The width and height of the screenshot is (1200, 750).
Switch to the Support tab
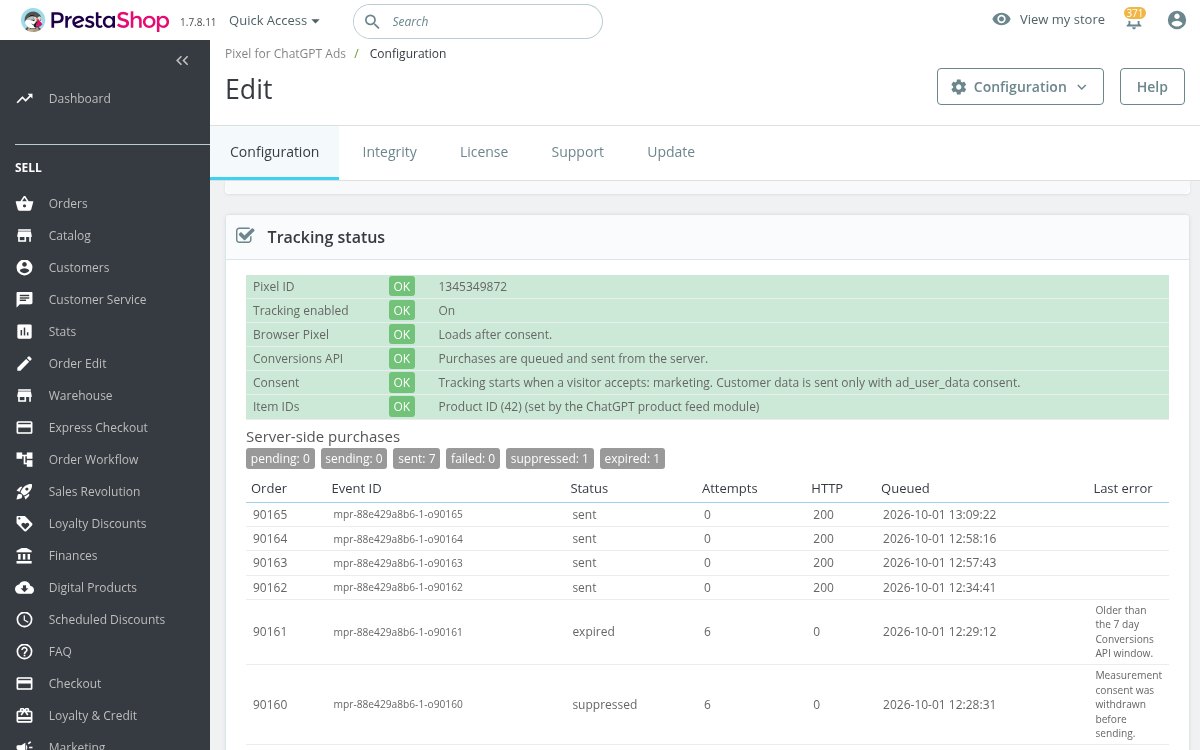coord(577,152)
